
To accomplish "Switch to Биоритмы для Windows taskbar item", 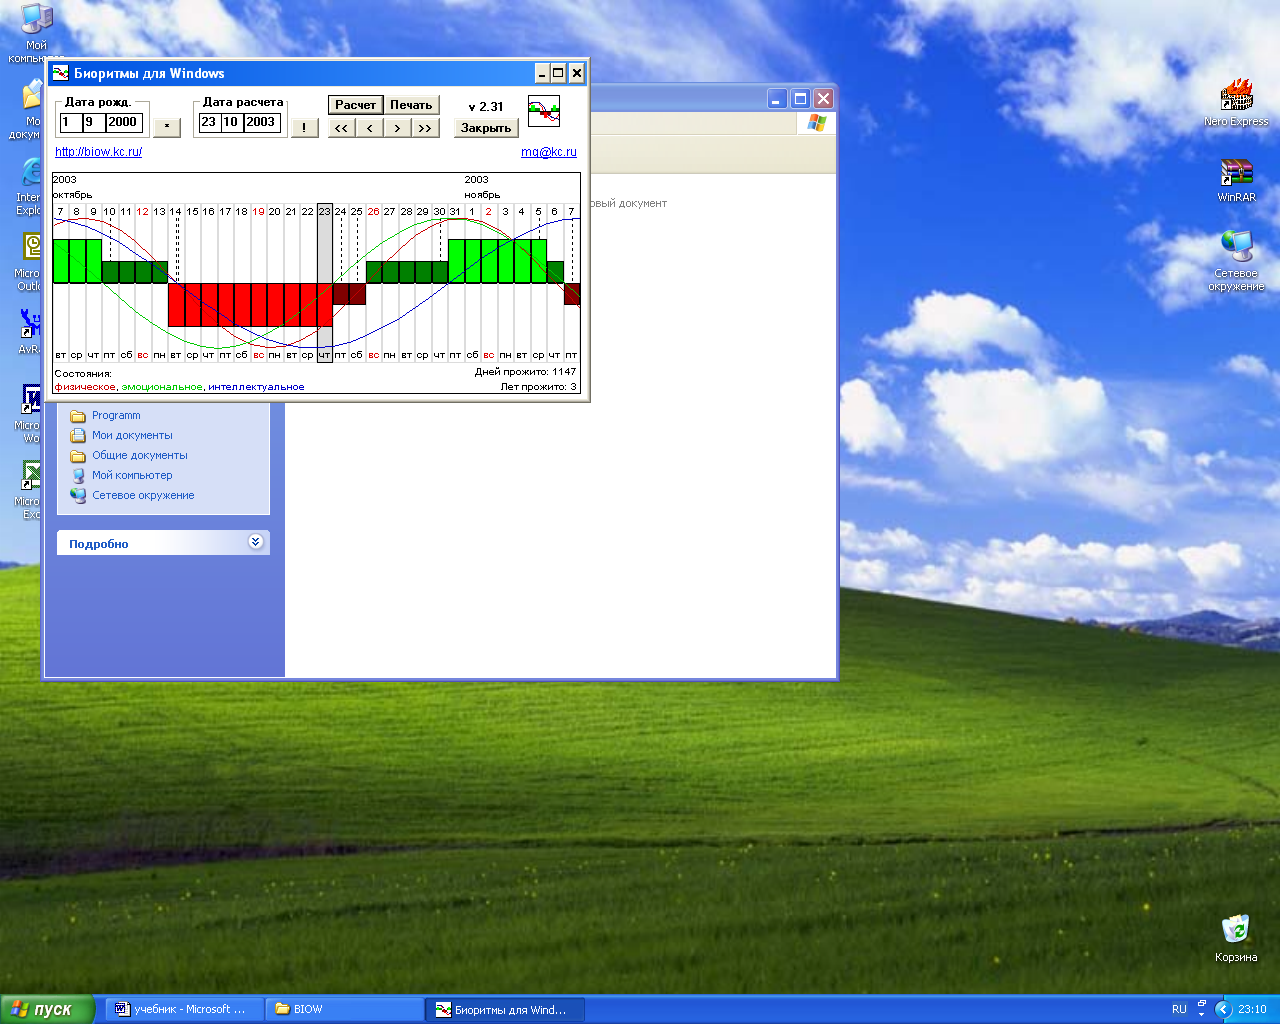I will click(x=505, y=1009).
